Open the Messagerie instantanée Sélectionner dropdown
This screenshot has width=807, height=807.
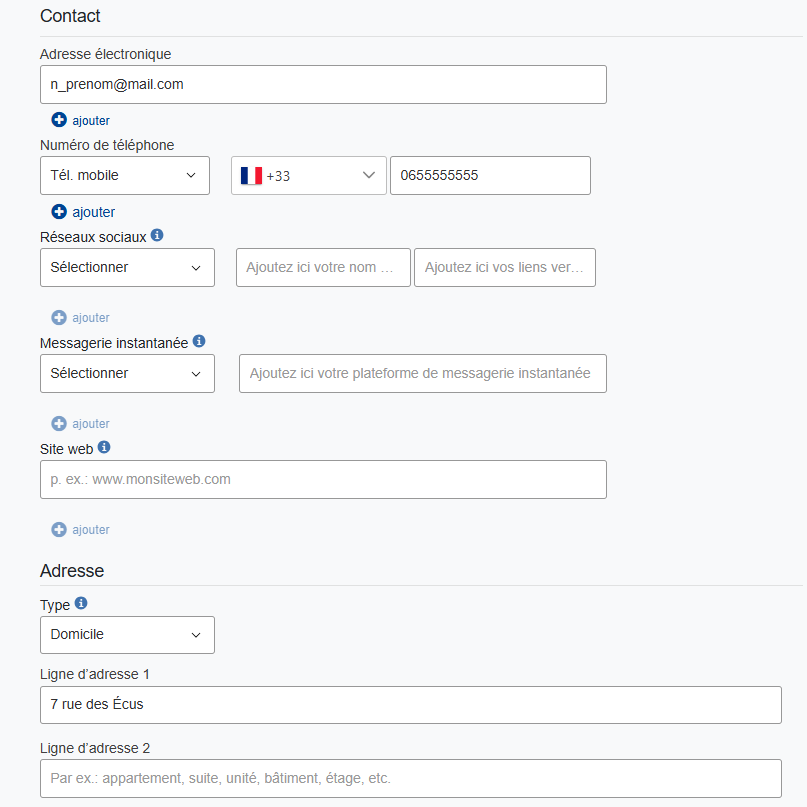127,373
